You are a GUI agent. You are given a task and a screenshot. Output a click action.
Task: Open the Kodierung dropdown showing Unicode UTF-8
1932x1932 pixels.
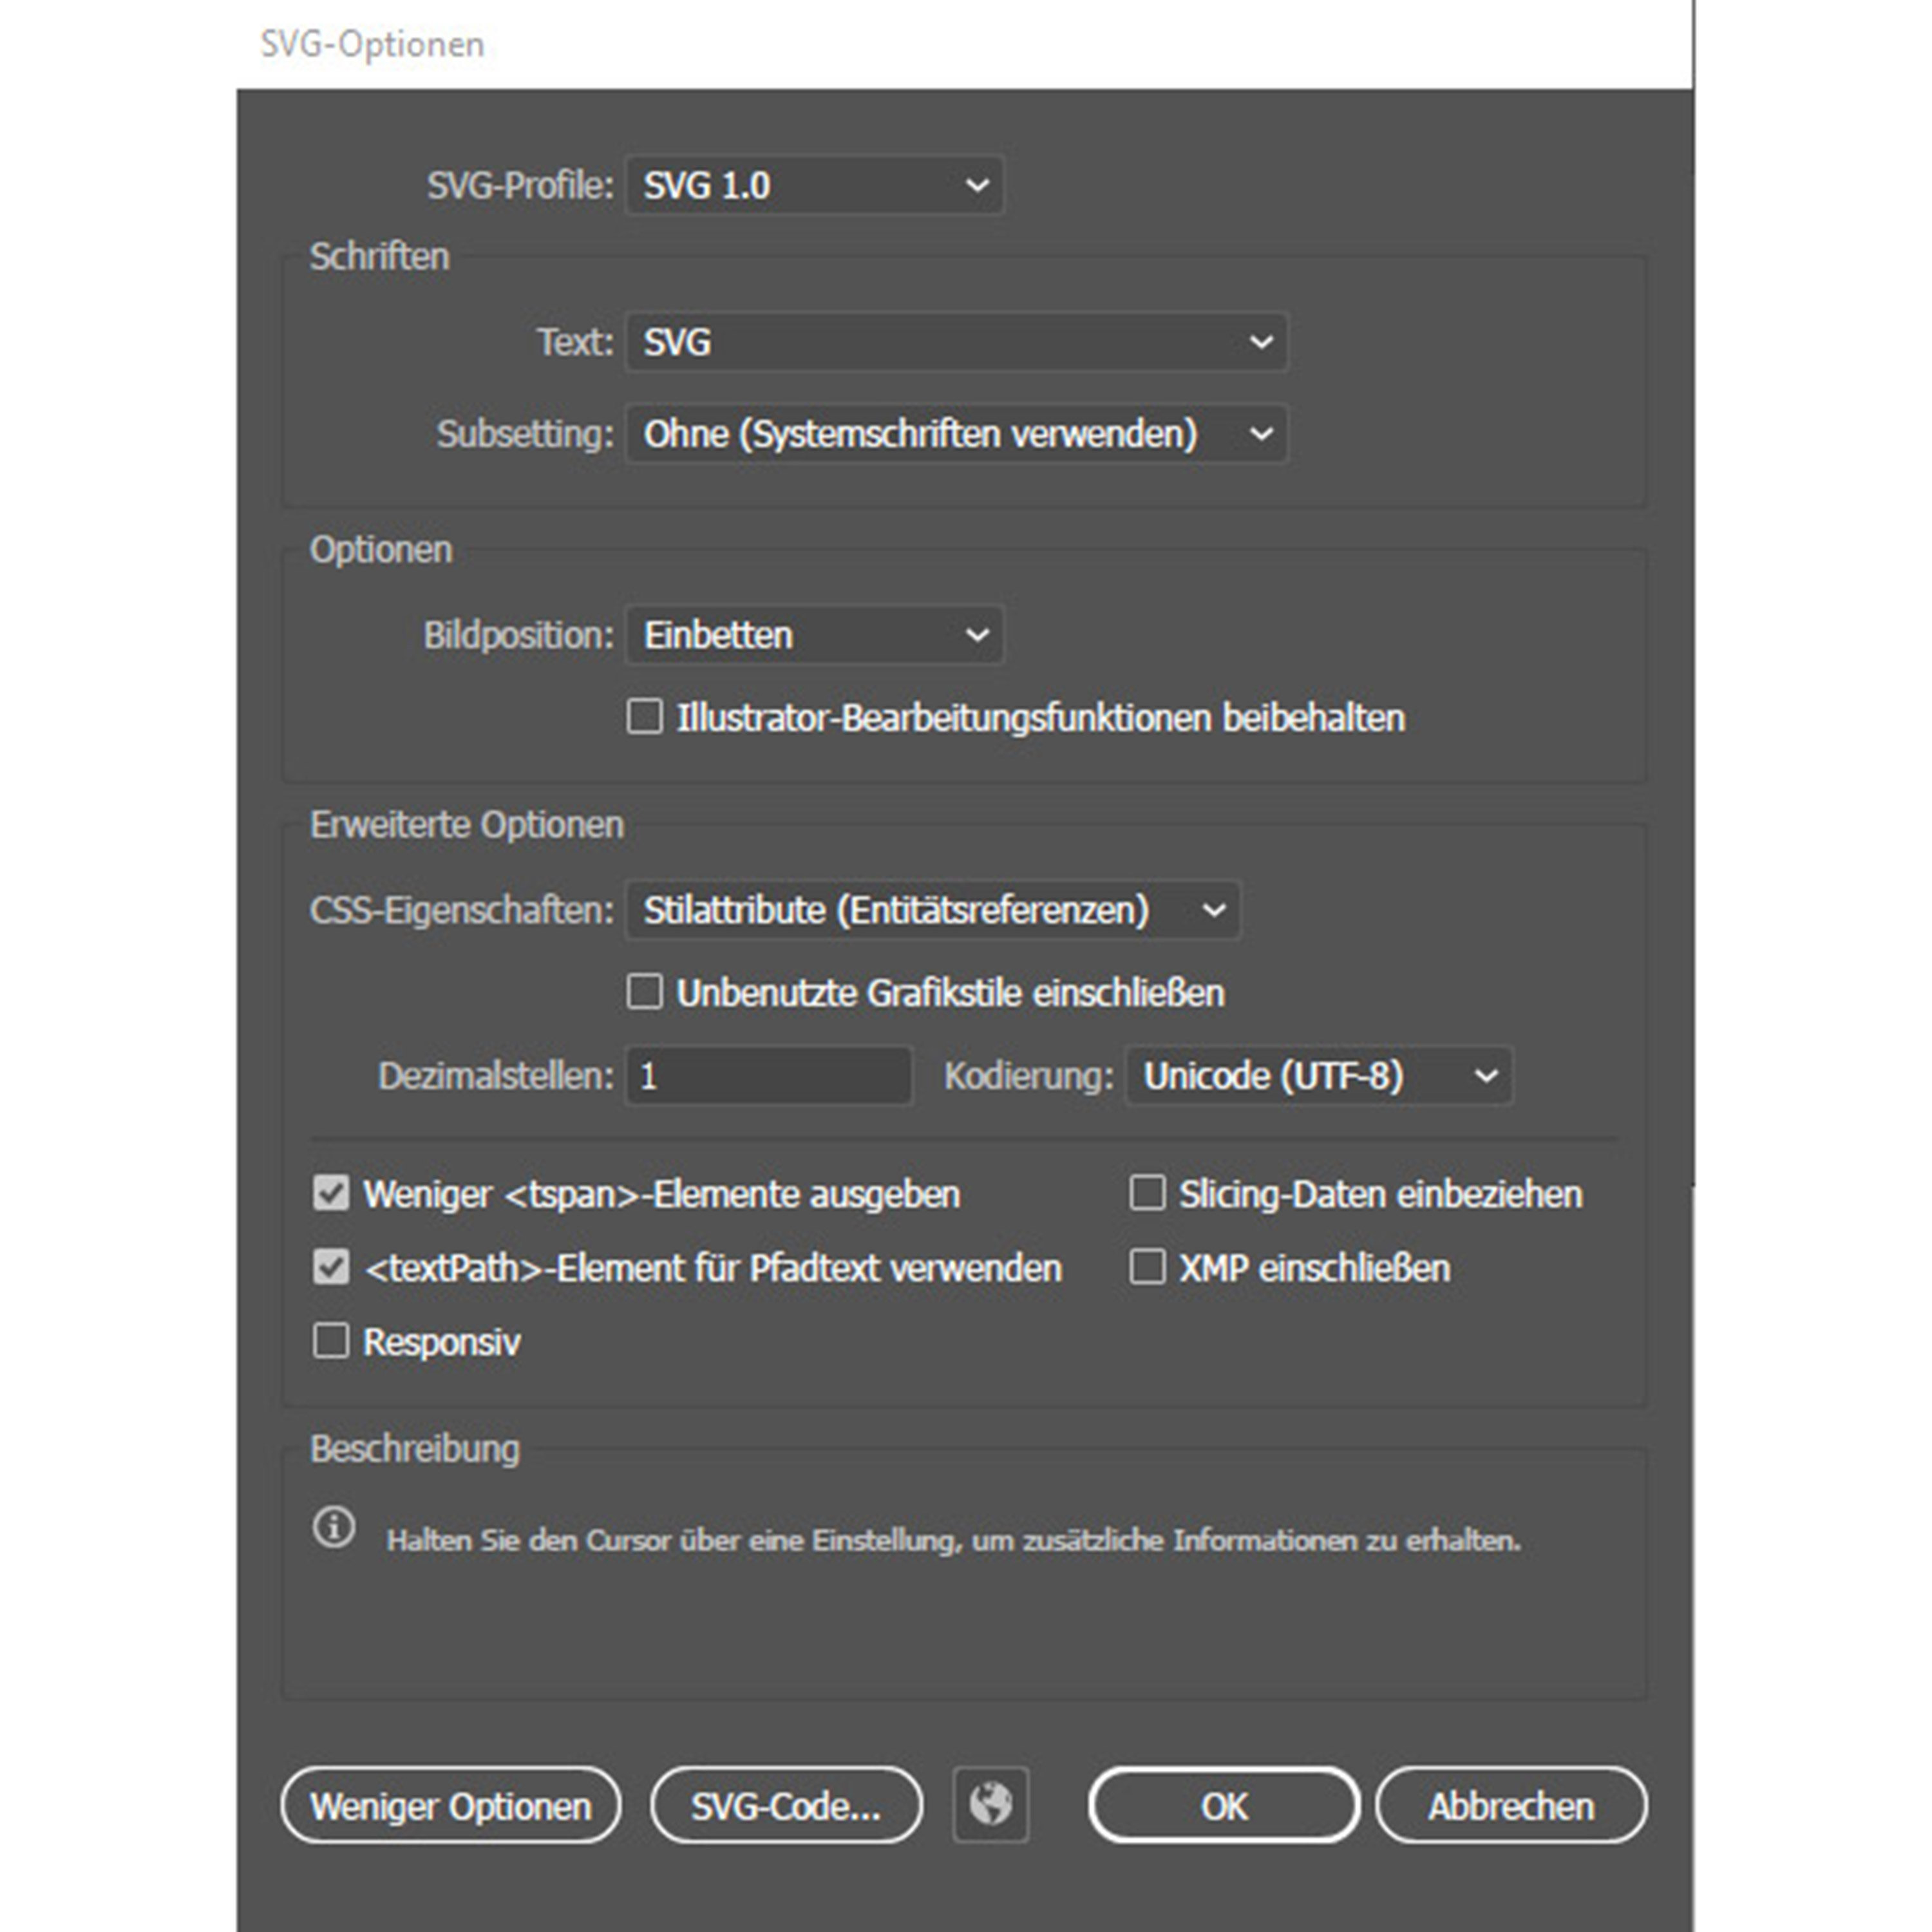tap(1318, 1076)
